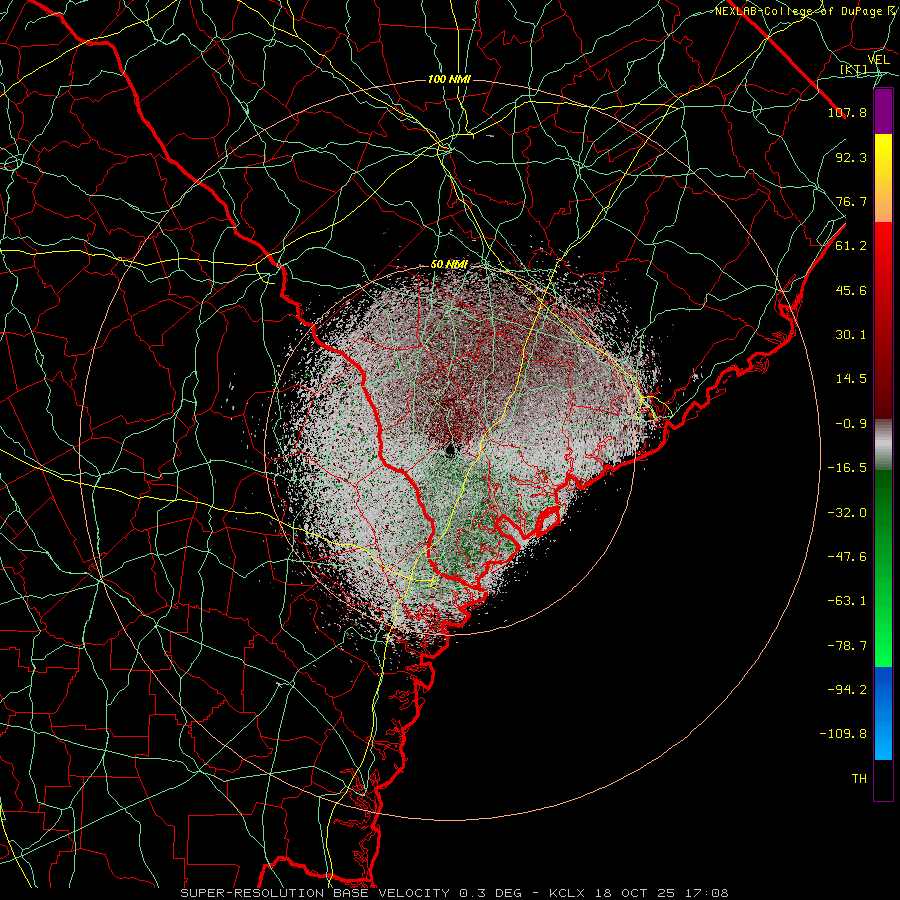900x900 pixels.
Task: Pick the blue segment of the velocity scale
Action: pos(883,713)
